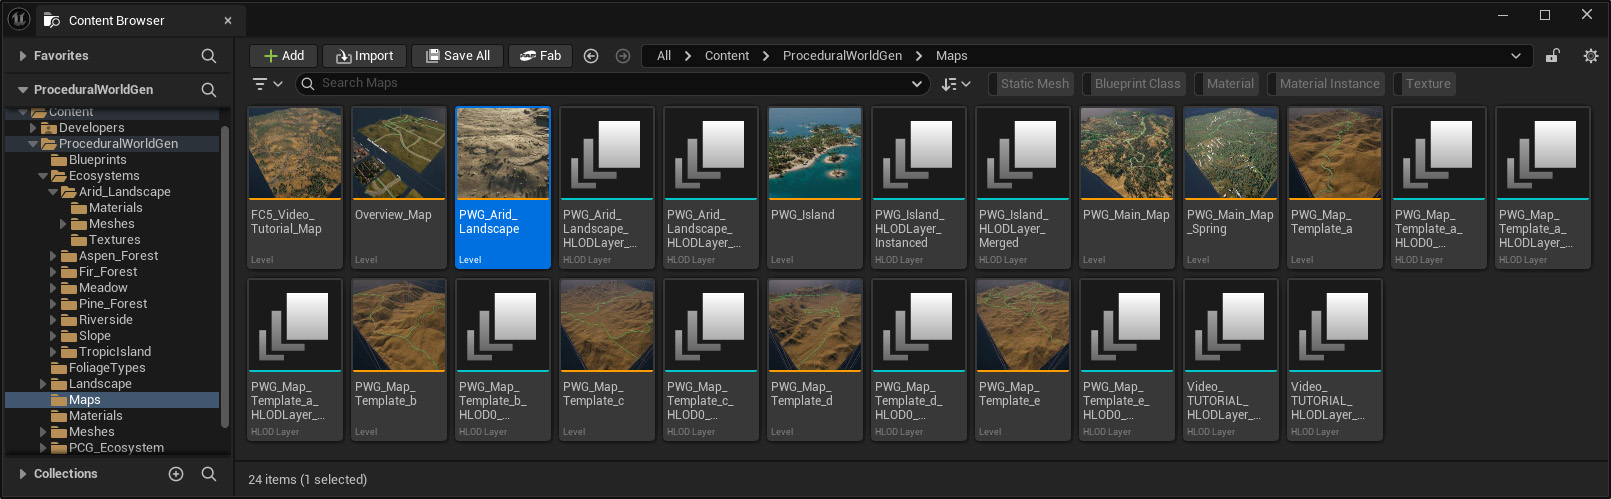
Task: Toggle the Content Browser lock icon
Action: click(x=1552, y=56)
